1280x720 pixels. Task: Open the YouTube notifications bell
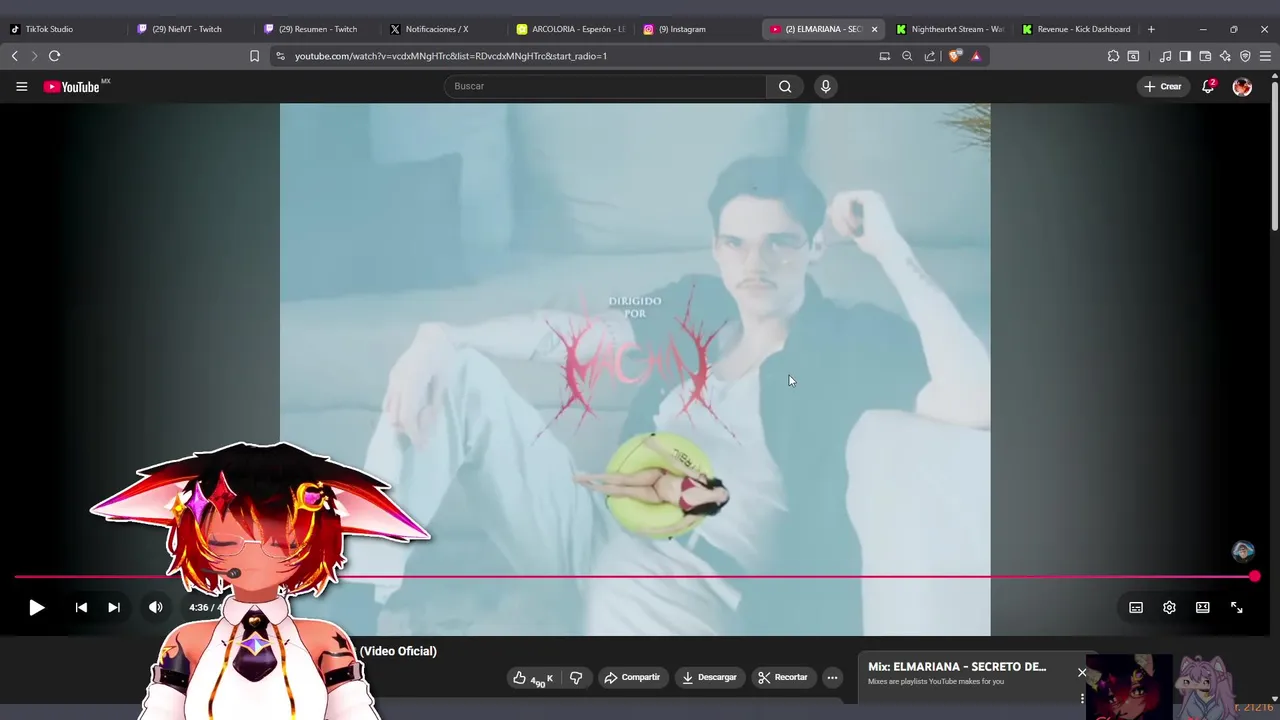[1208, 87]
